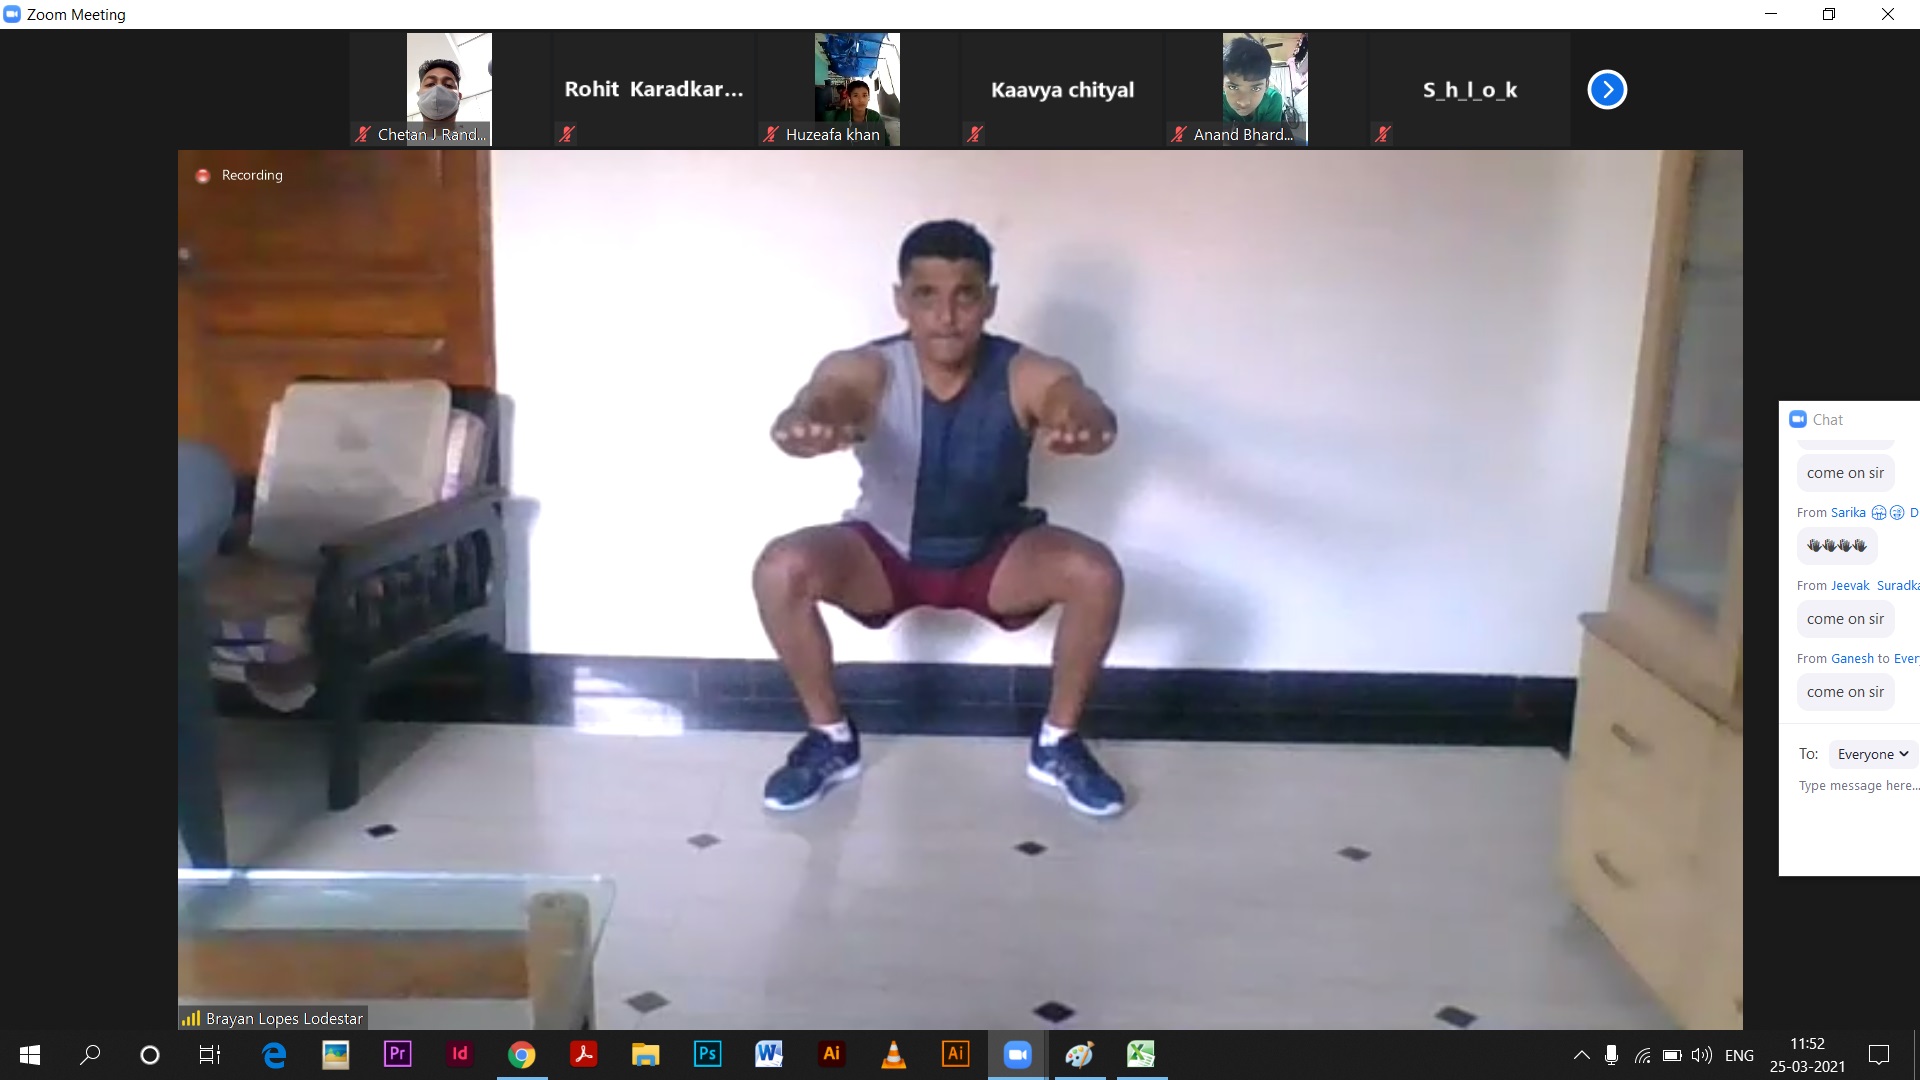Open VLC media player from taskbar
Screen dimensions: 1920x1080
tap(893, 1055)
